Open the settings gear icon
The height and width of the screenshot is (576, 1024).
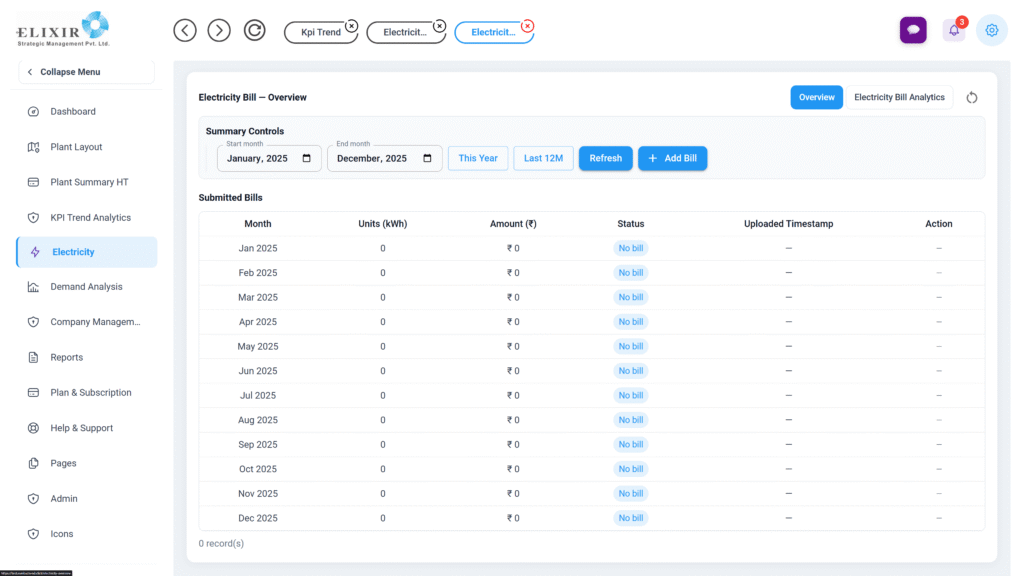click(991, 30)
